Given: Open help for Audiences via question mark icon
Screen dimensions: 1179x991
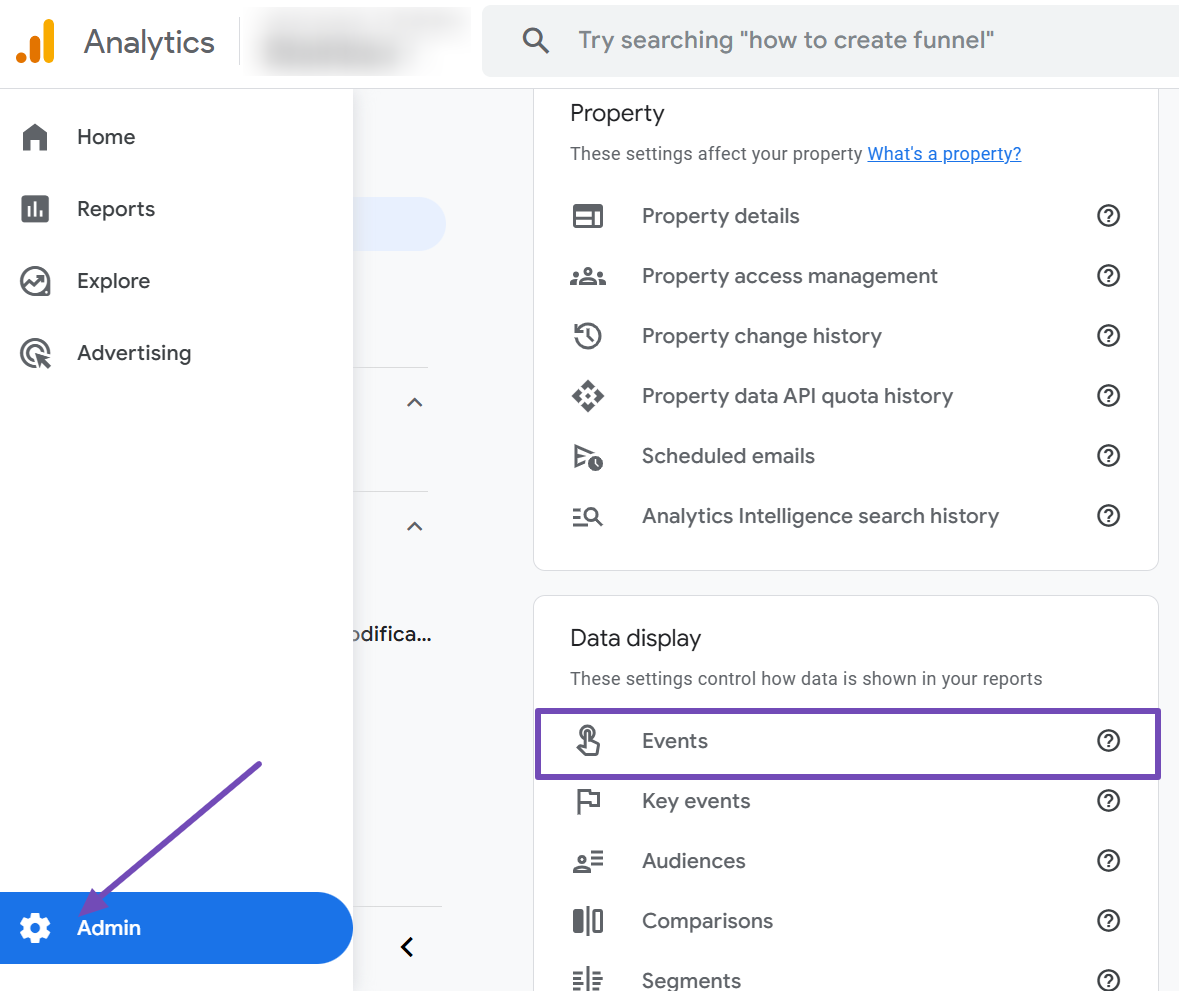Looking at the screenshot, I should (1108, 861).
